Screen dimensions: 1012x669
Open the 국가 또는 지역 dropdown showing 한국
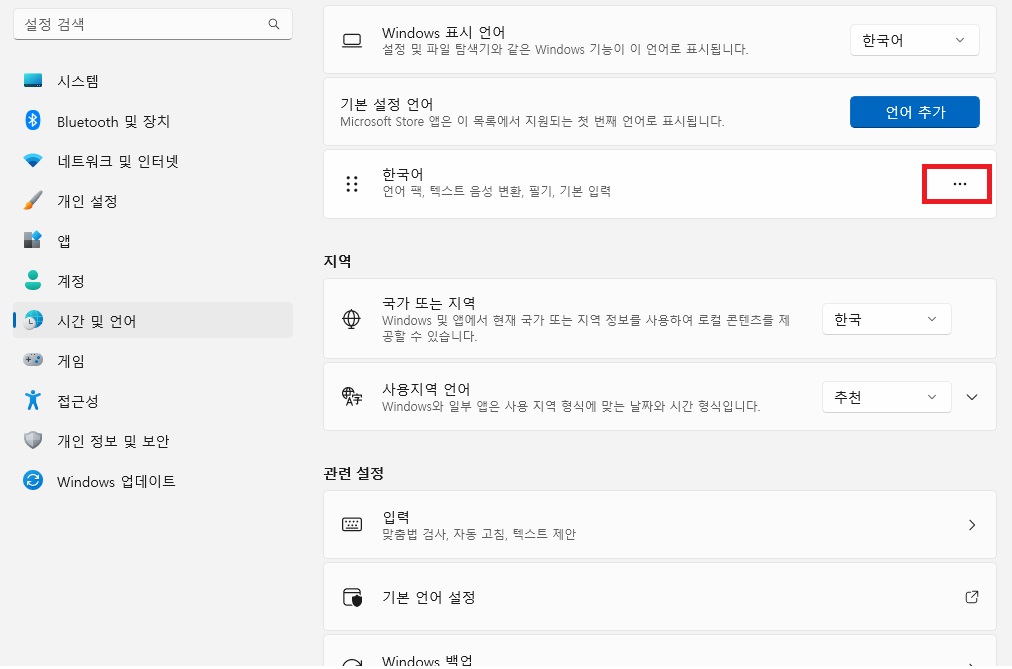point(886,319)
